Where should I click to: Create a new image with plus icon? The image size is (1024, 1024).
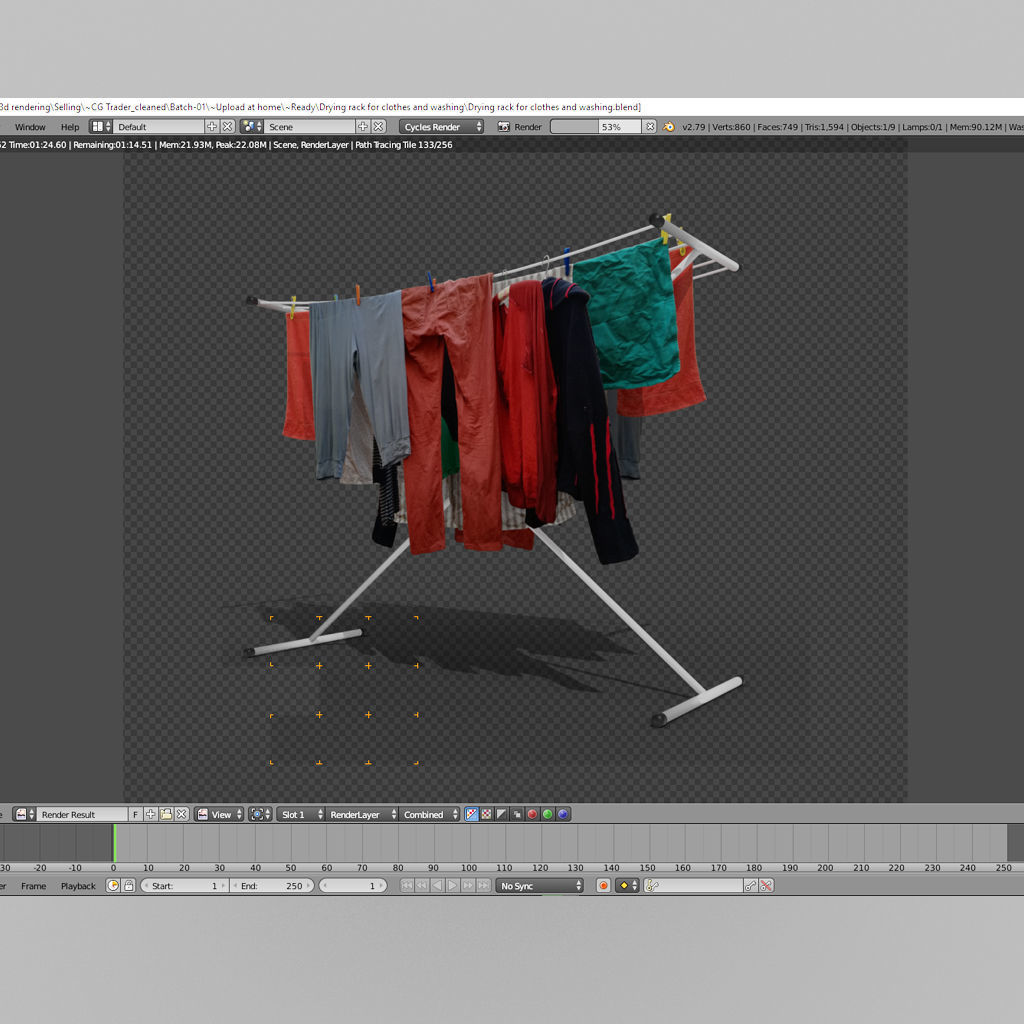click(x=151, y=814)
